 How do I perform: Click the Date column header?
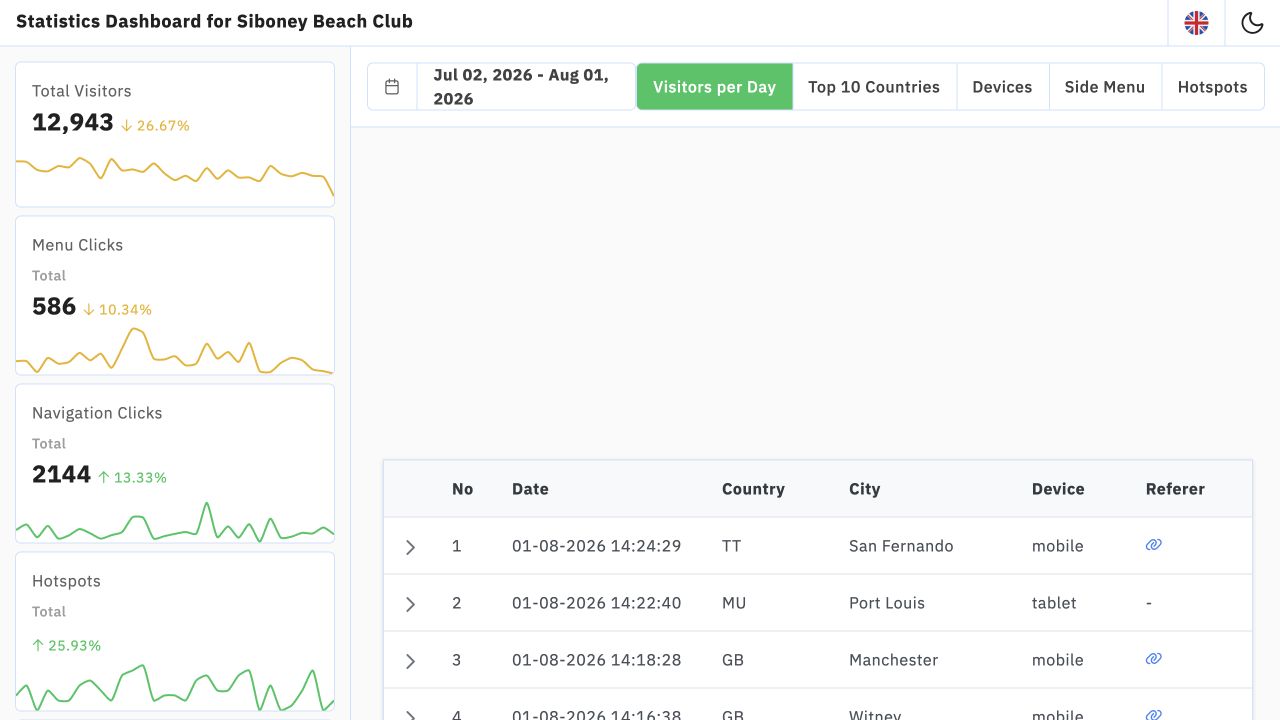[x=530, y=489]
